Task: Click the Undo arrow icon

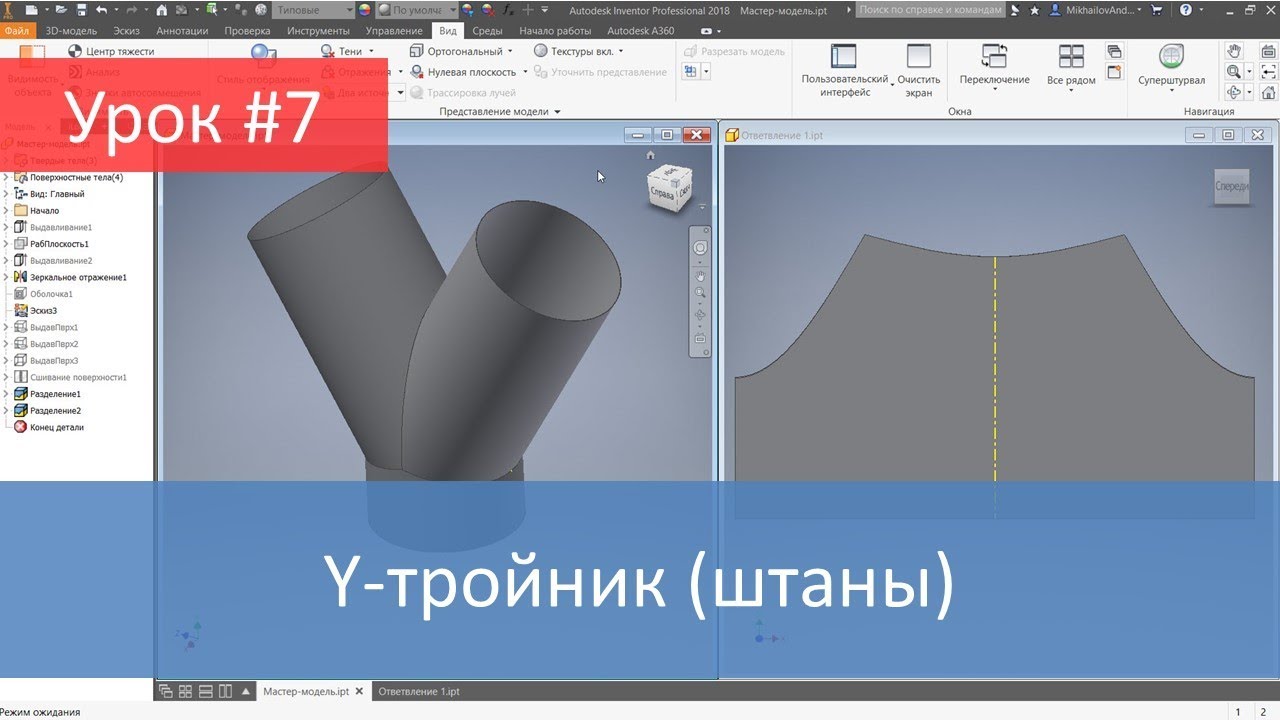Action: point(101,9)
